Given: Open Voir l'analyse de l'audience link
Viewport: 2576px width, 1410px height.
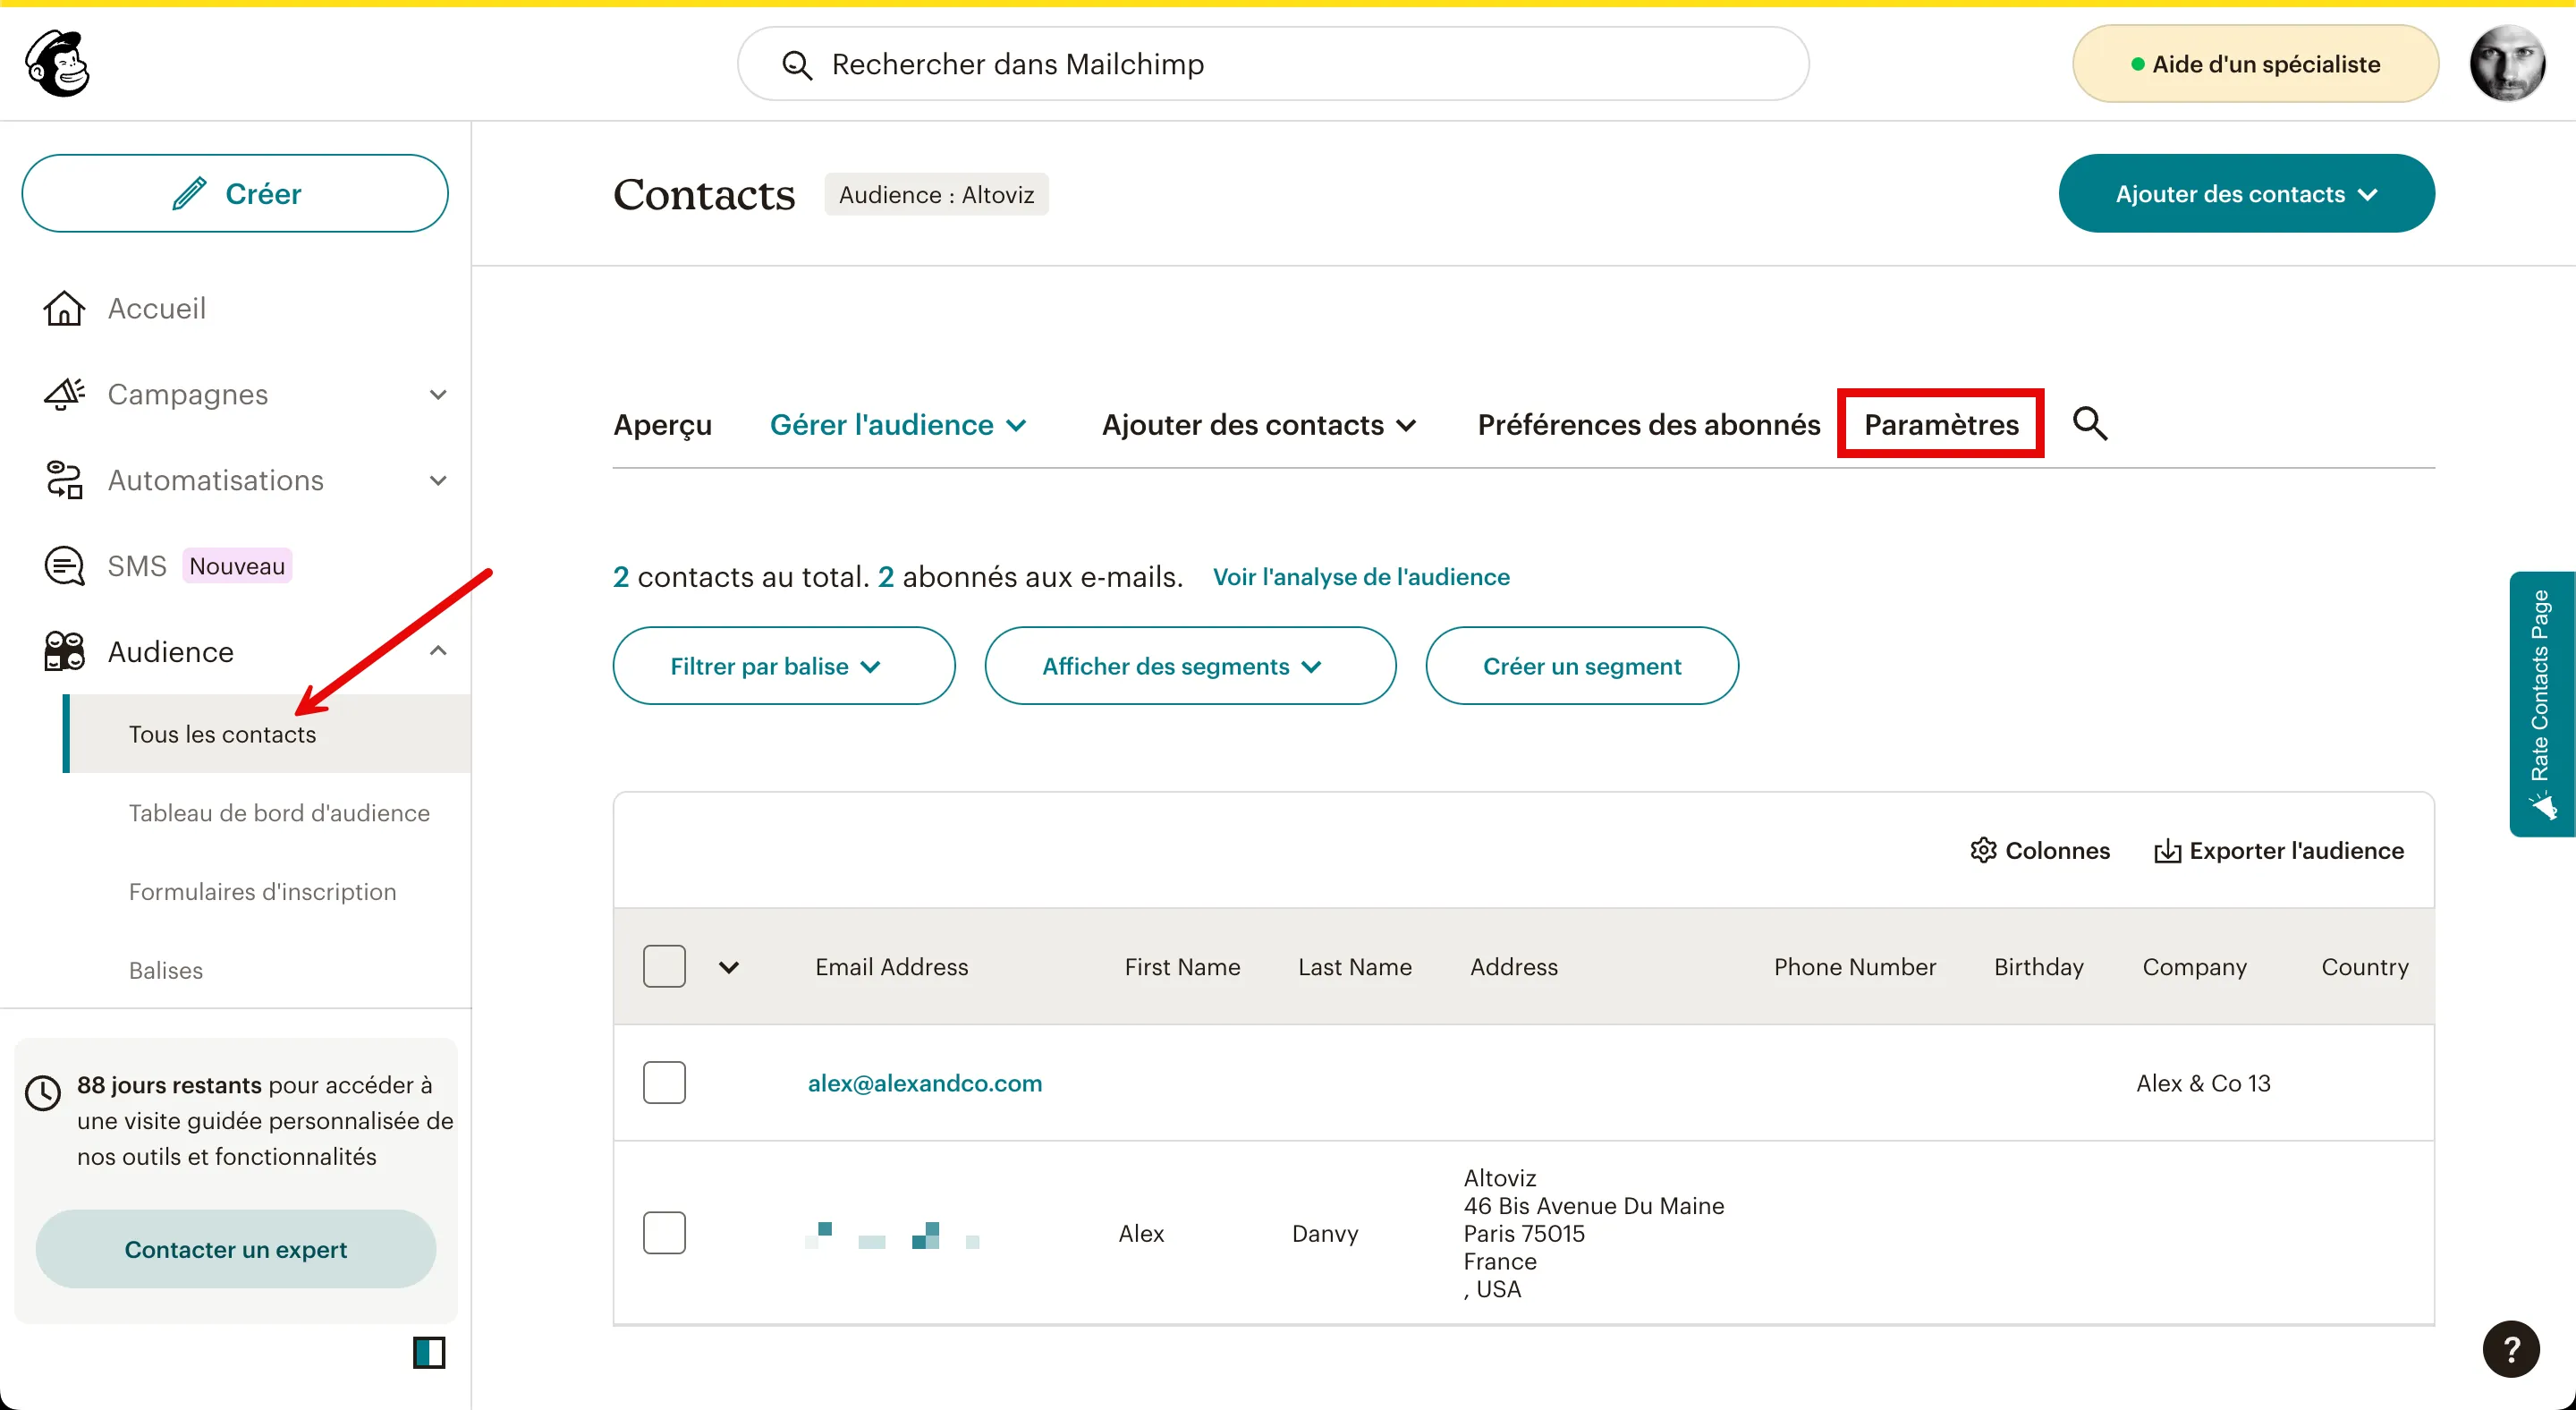Looking at the screenshot, I should tap(1361, 577).
